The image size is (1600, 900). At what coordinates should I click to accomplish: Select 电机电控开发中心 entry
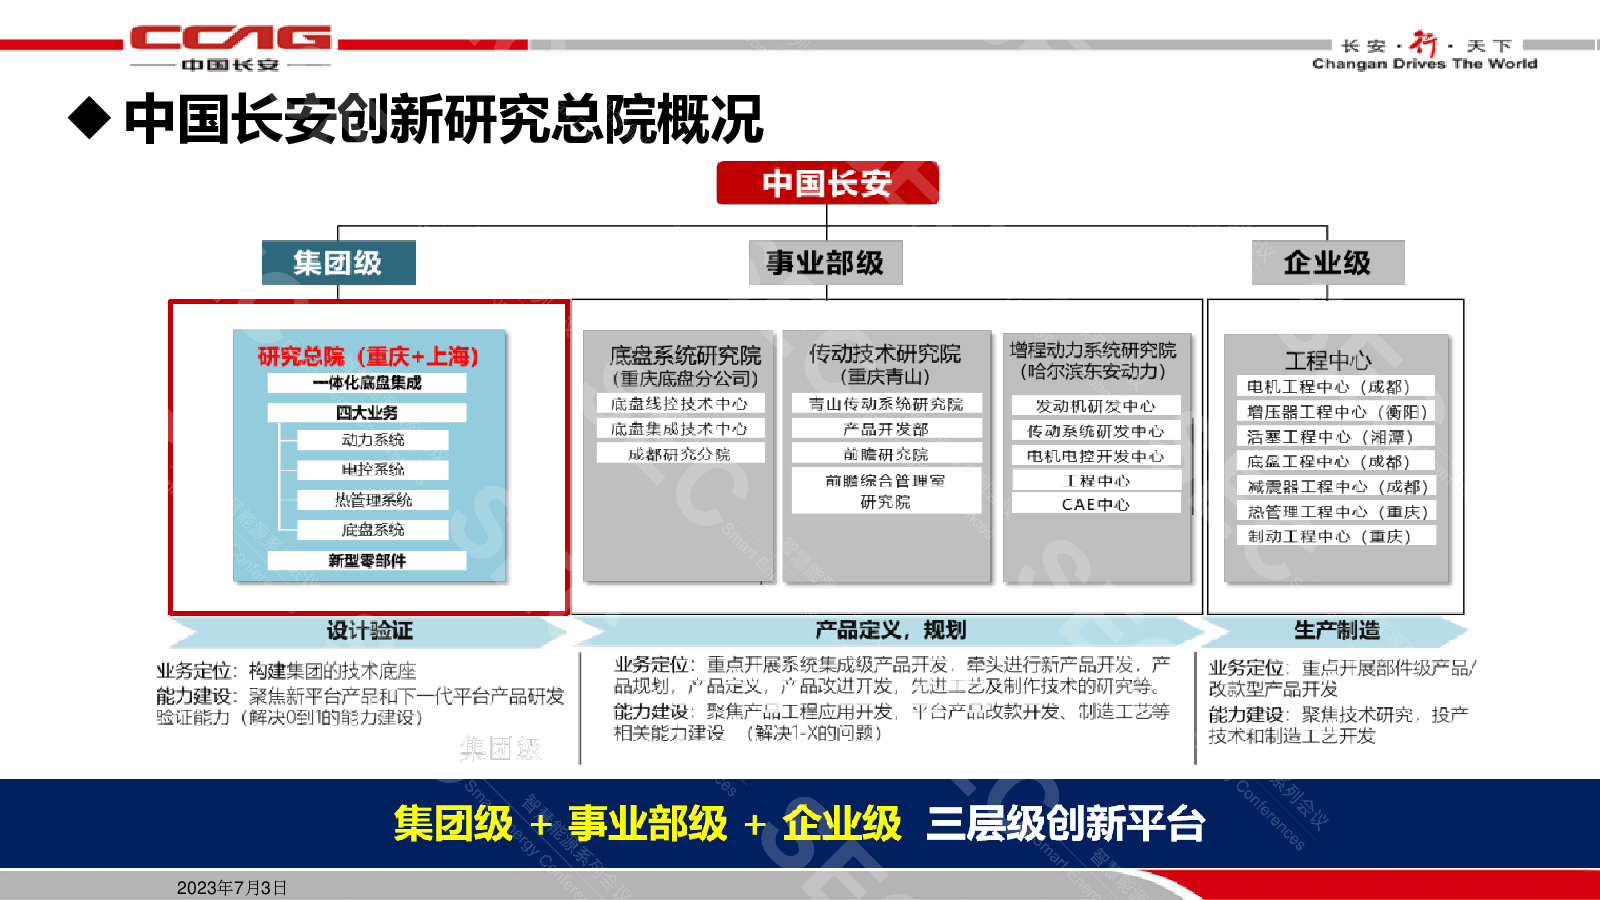click(1096, 456)
